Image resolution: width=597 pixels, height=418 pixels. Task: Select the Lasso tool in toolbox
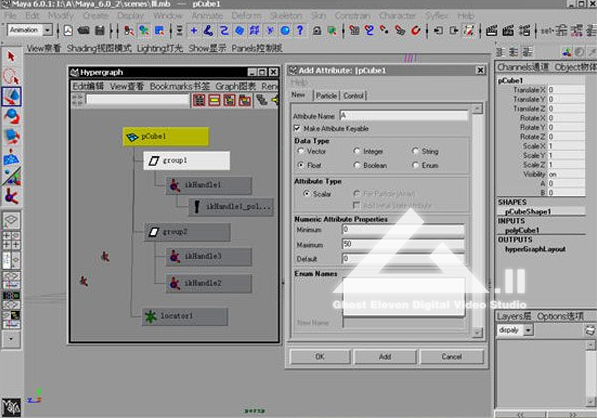11,76
